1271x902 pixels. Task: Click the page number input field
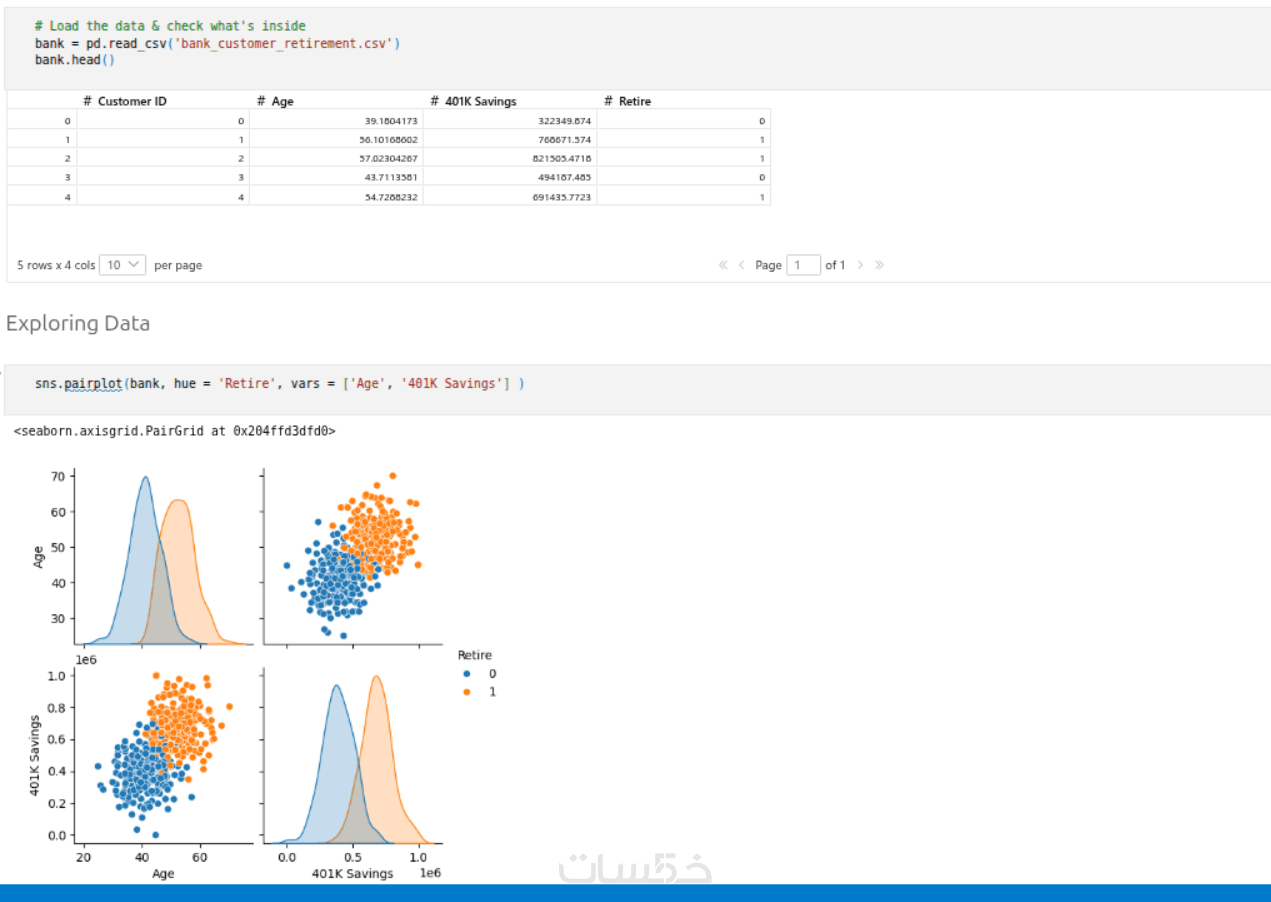(803, 265)
